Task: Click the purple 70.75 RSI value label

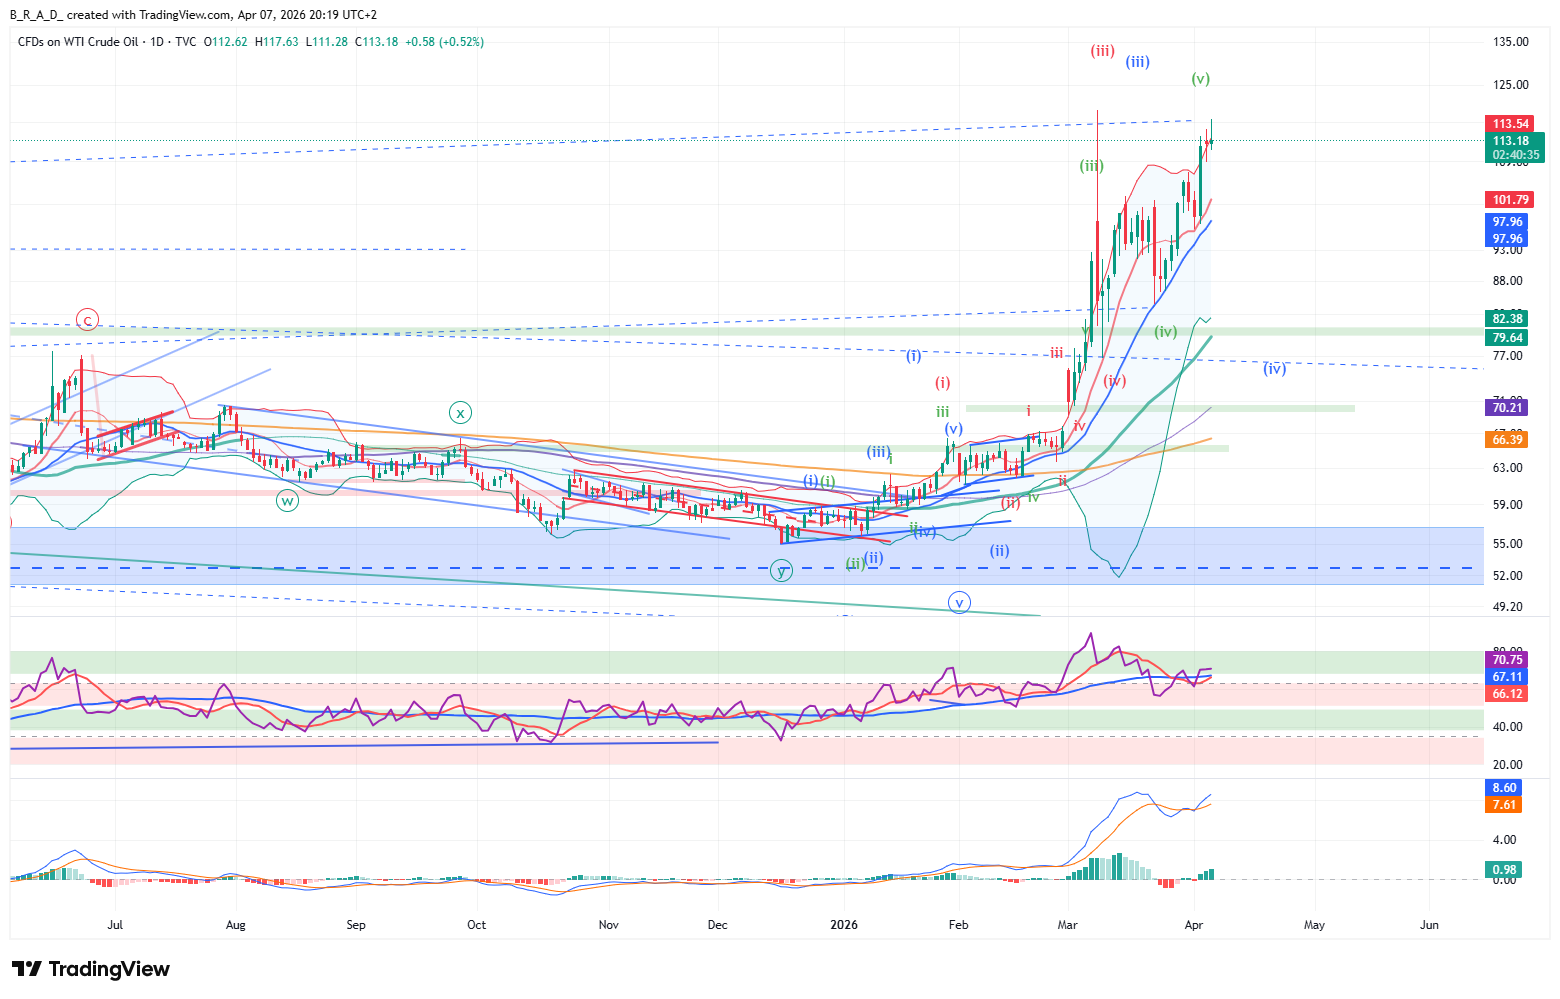Action: [x=1507, y=660]
